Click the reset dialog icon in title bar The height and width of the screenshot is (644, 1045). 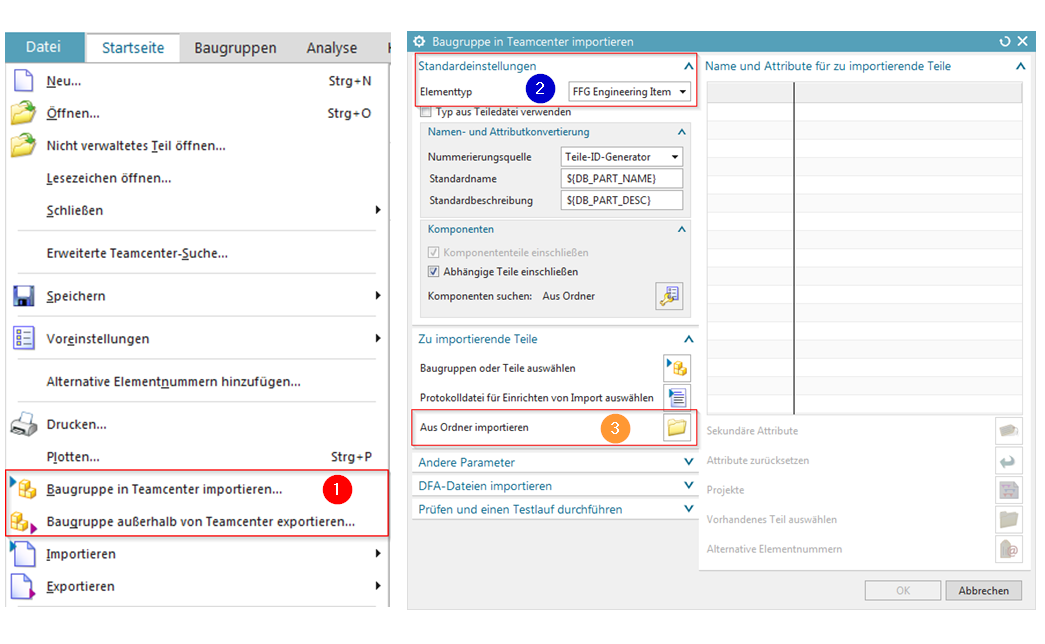click(1004, 42)
